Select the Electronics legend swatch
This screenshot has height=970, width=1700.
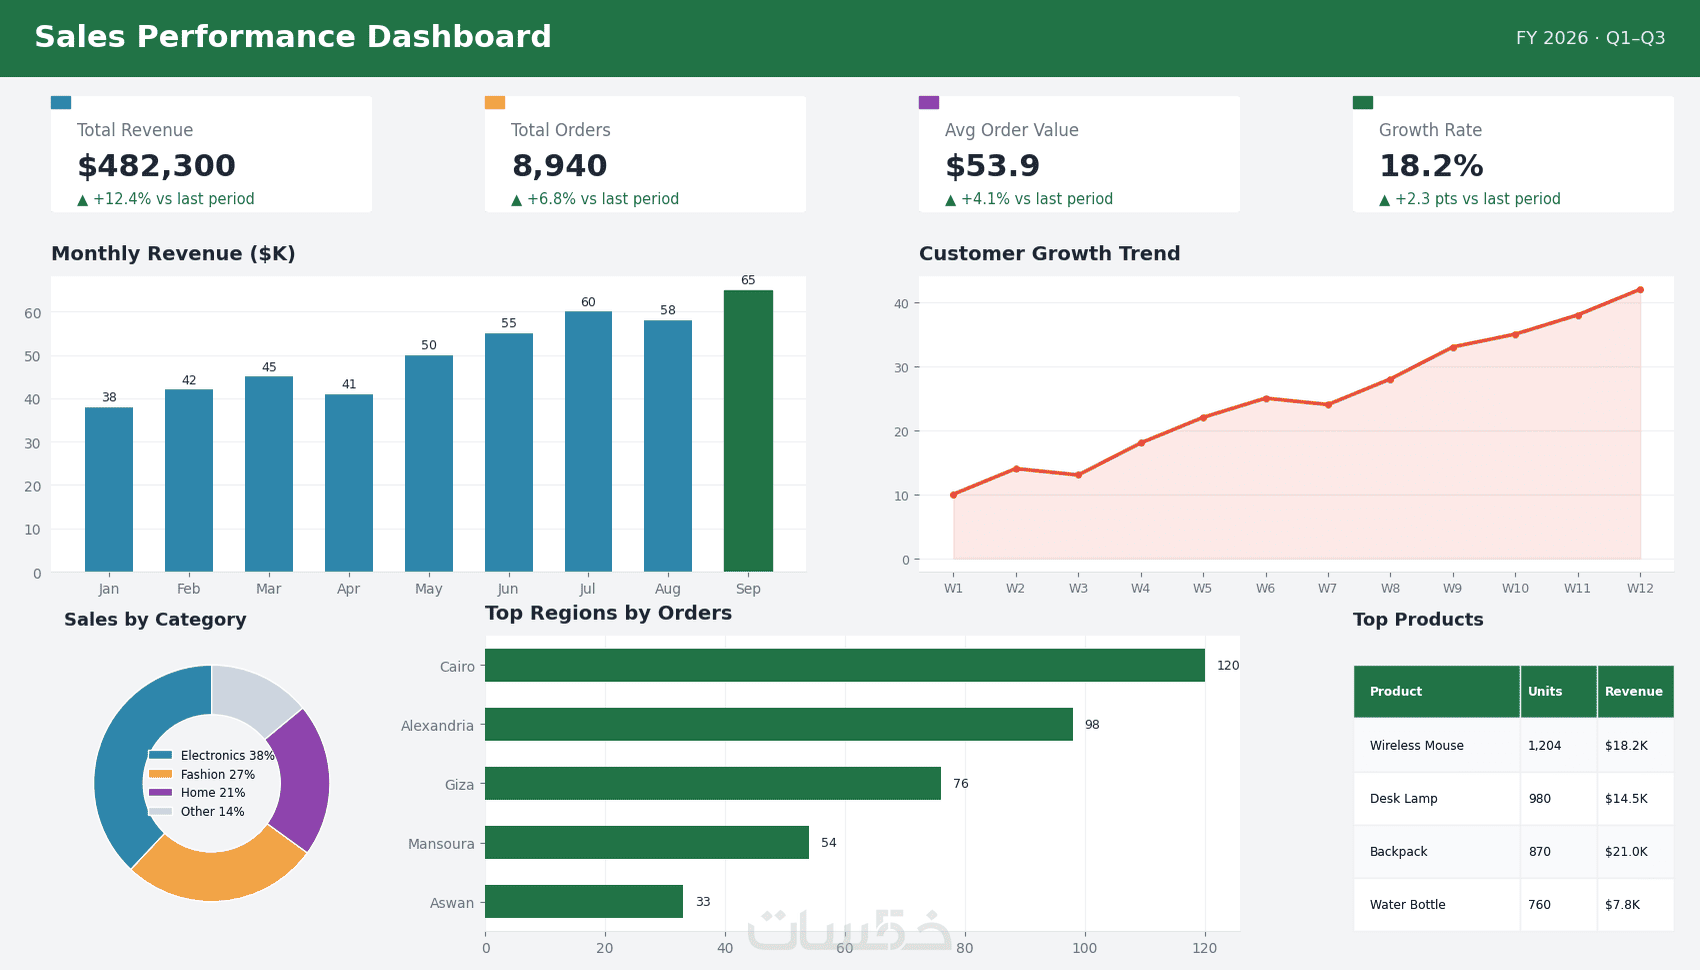[160, 755]
